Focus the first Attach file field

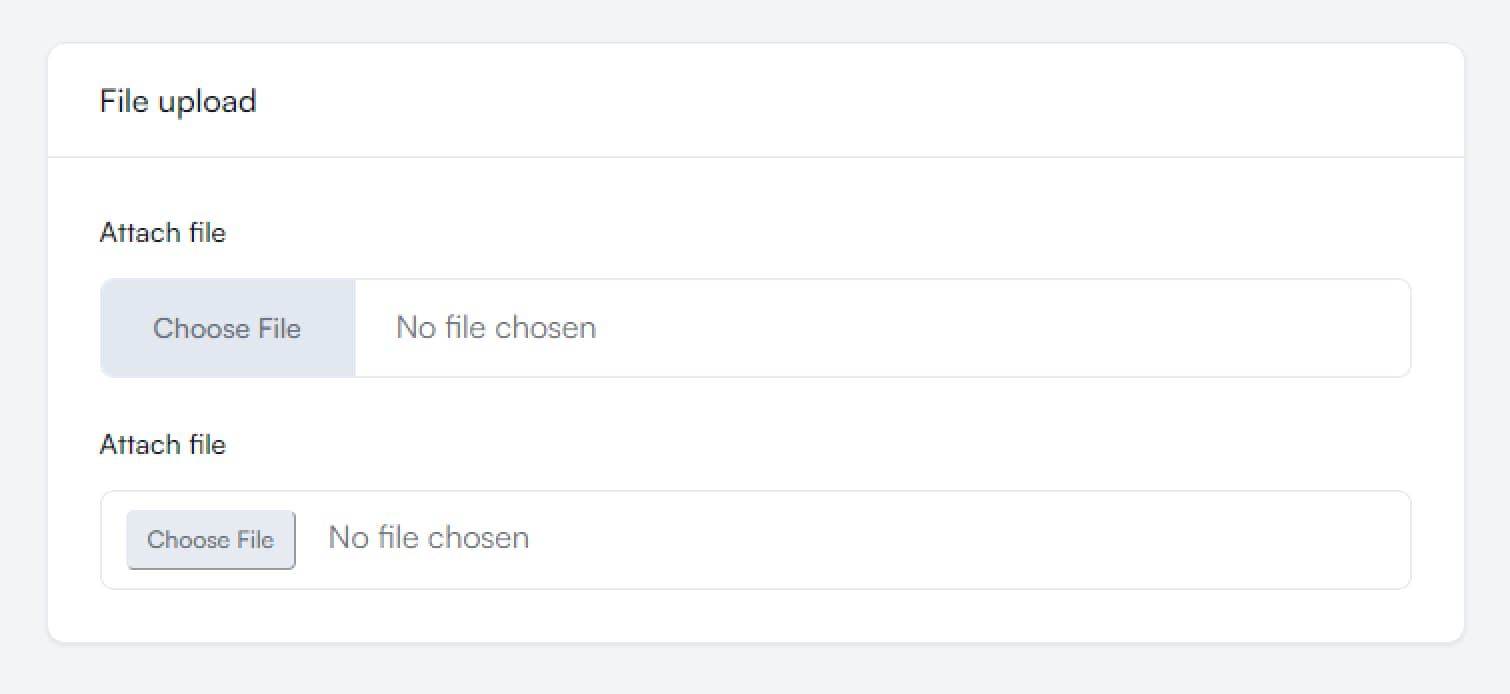tap(700, 328)
